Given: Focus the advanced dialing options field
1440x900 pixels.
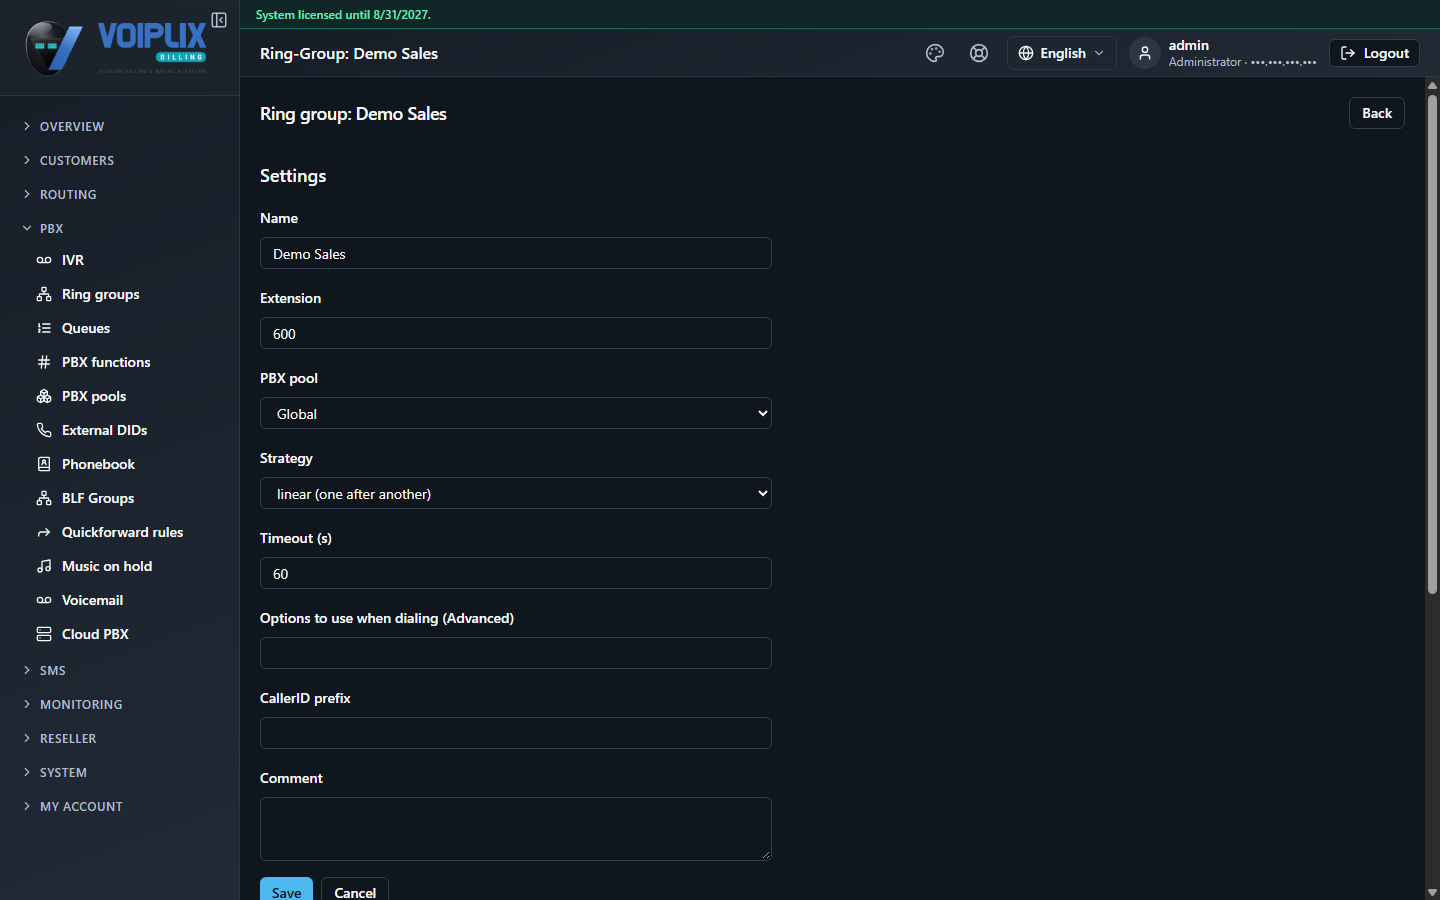Looking at the screenshot, I should tap(516, 653).
